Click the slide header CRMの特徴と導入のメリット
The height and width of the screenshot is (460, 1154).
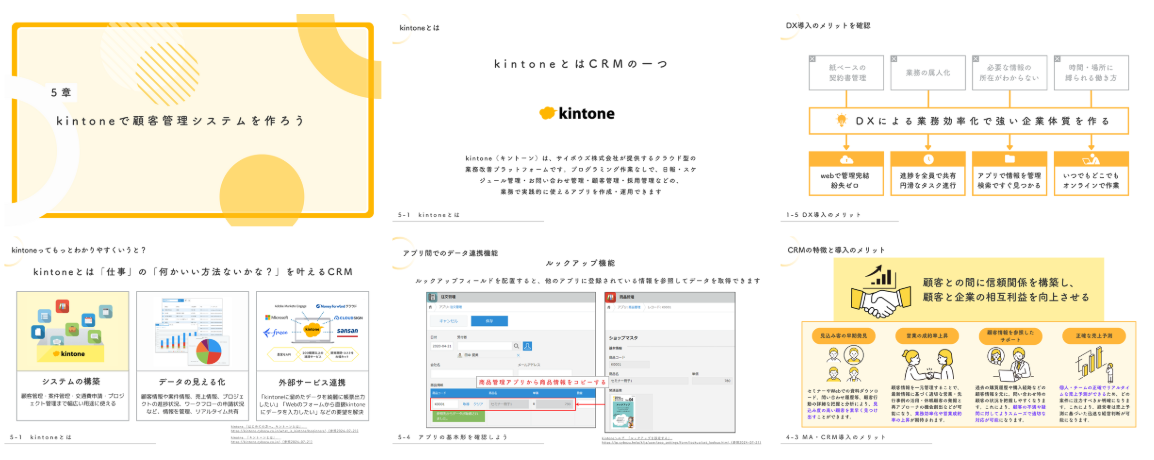[836, 250]
